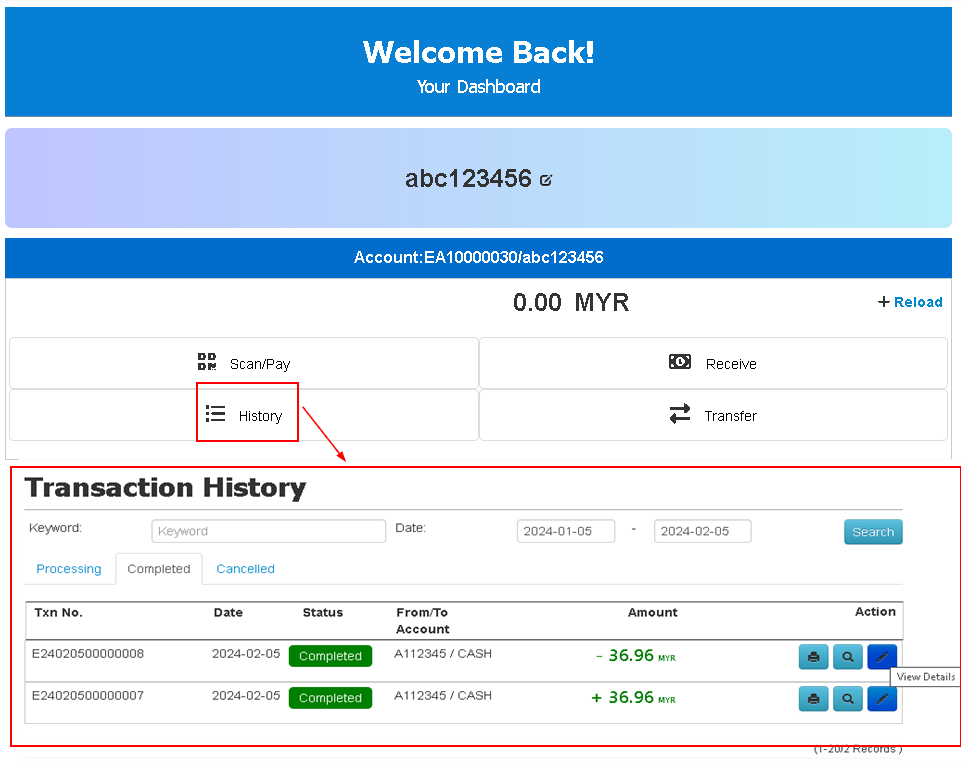Click the Completed status badge of E24020500000008
Screen dimensions: 961x778
[330, 656]
